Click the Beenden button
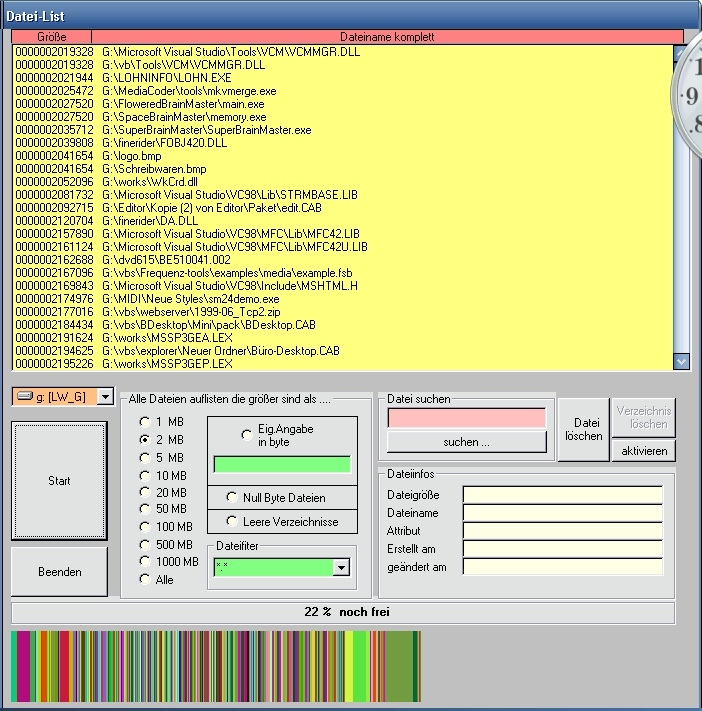The width and height of the screenshot is (702, 711). pos(59,572)
